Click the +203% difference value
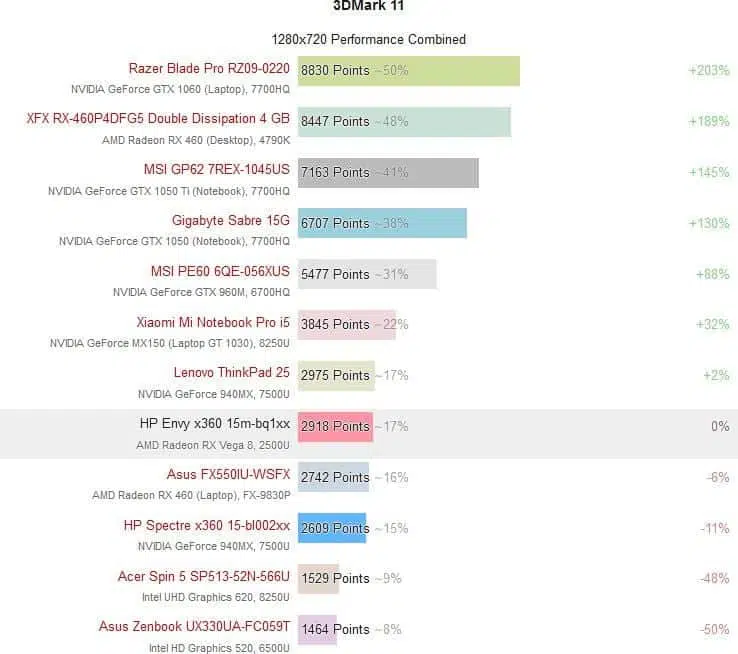The image size is (738, 654). pos(708,71)
